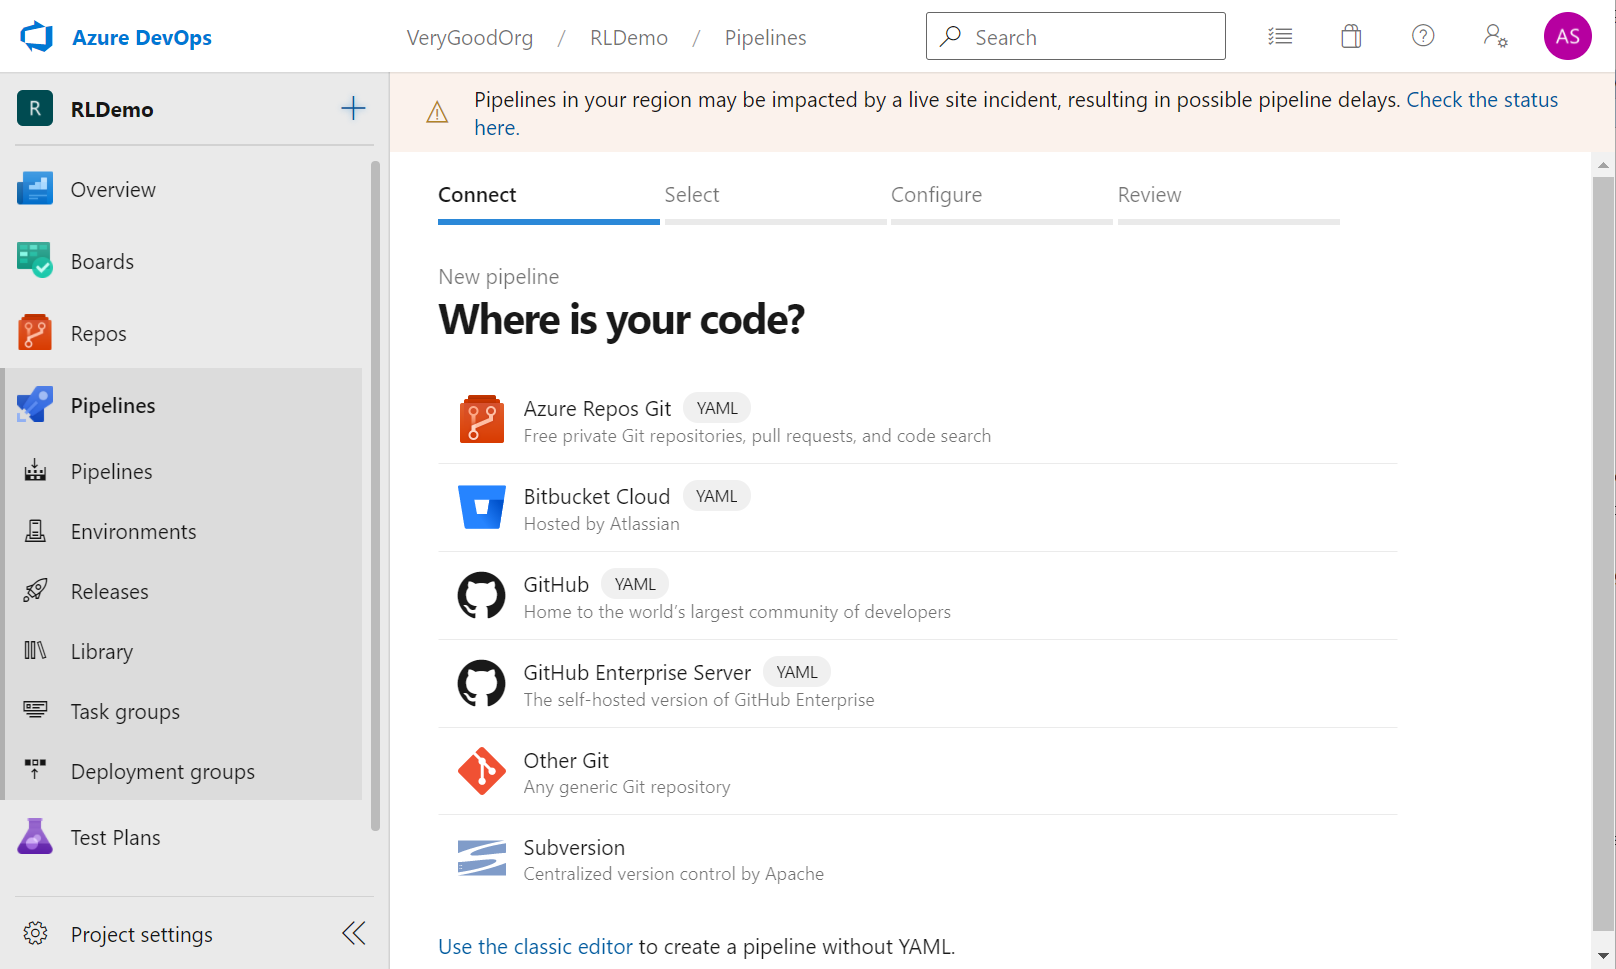
Task: Open the Help question mark icon
Action: point(1423,36)
